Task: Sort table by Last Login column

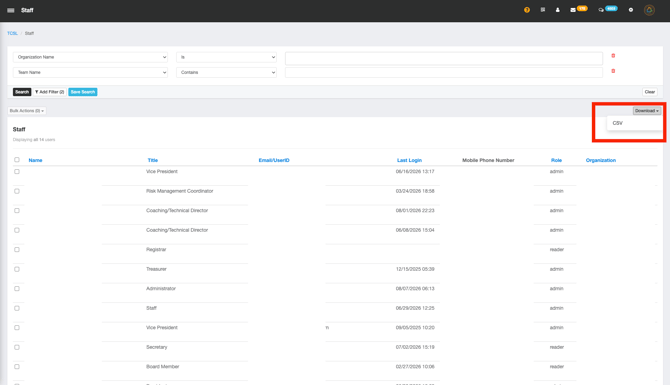Action: click(x=409, y=160)
